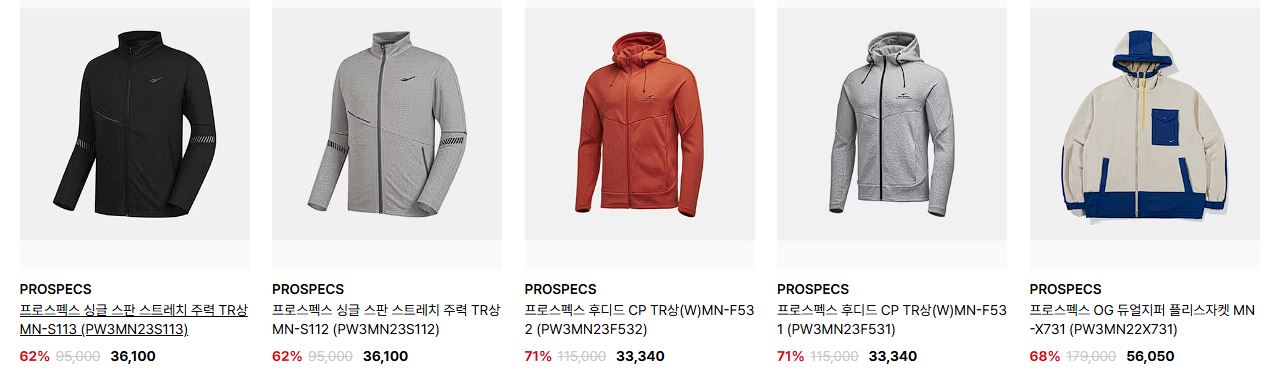Open product title link PW3MN22X731
The width and height of the screenshot is (1271, 392).
click(1142, 320)
